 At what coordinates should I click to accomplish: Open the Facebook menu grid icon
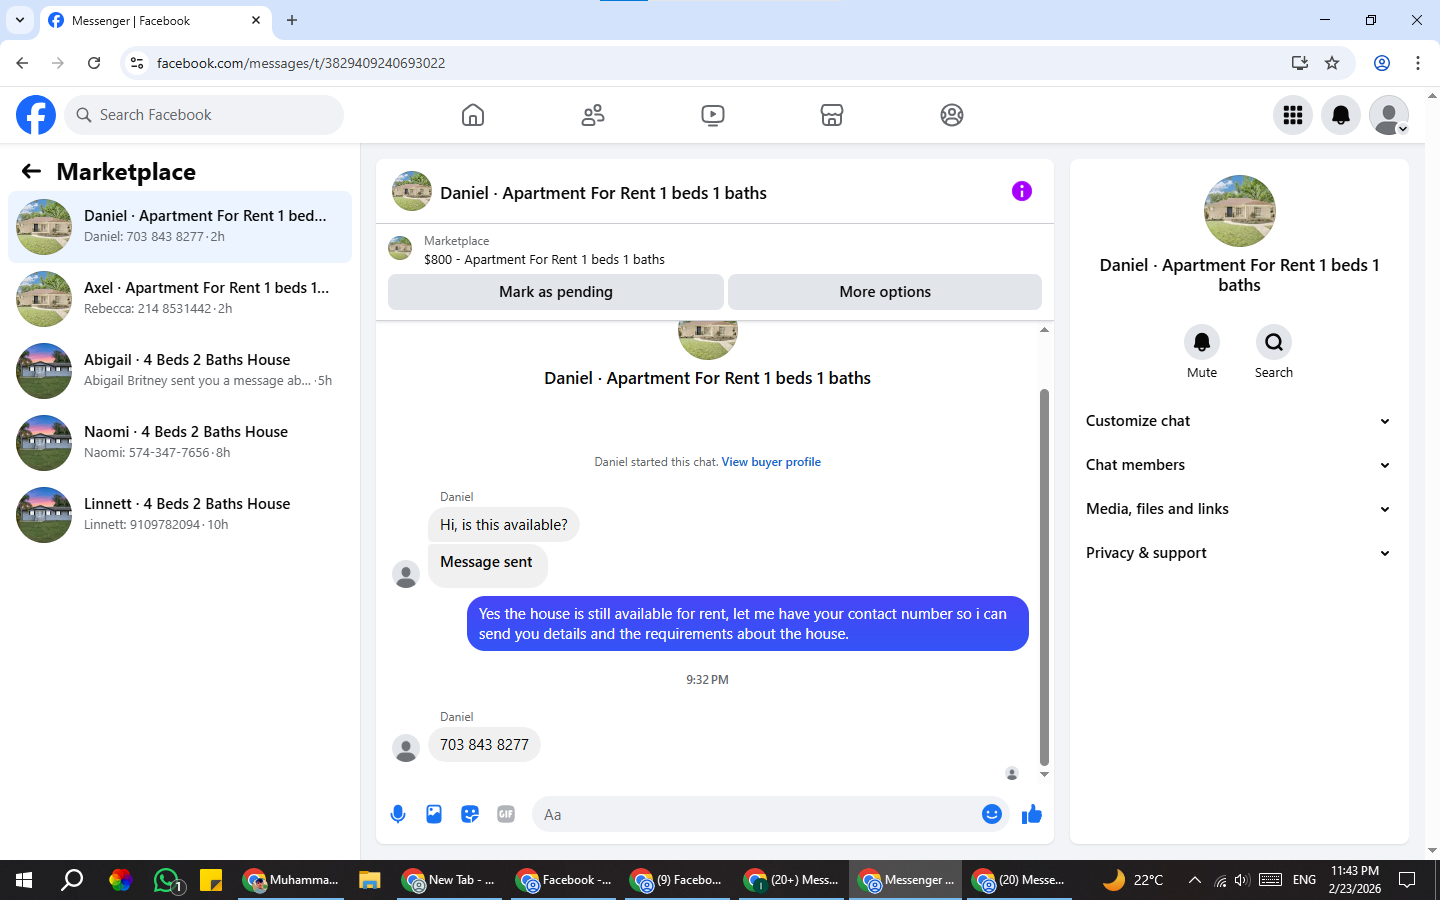1293,115
